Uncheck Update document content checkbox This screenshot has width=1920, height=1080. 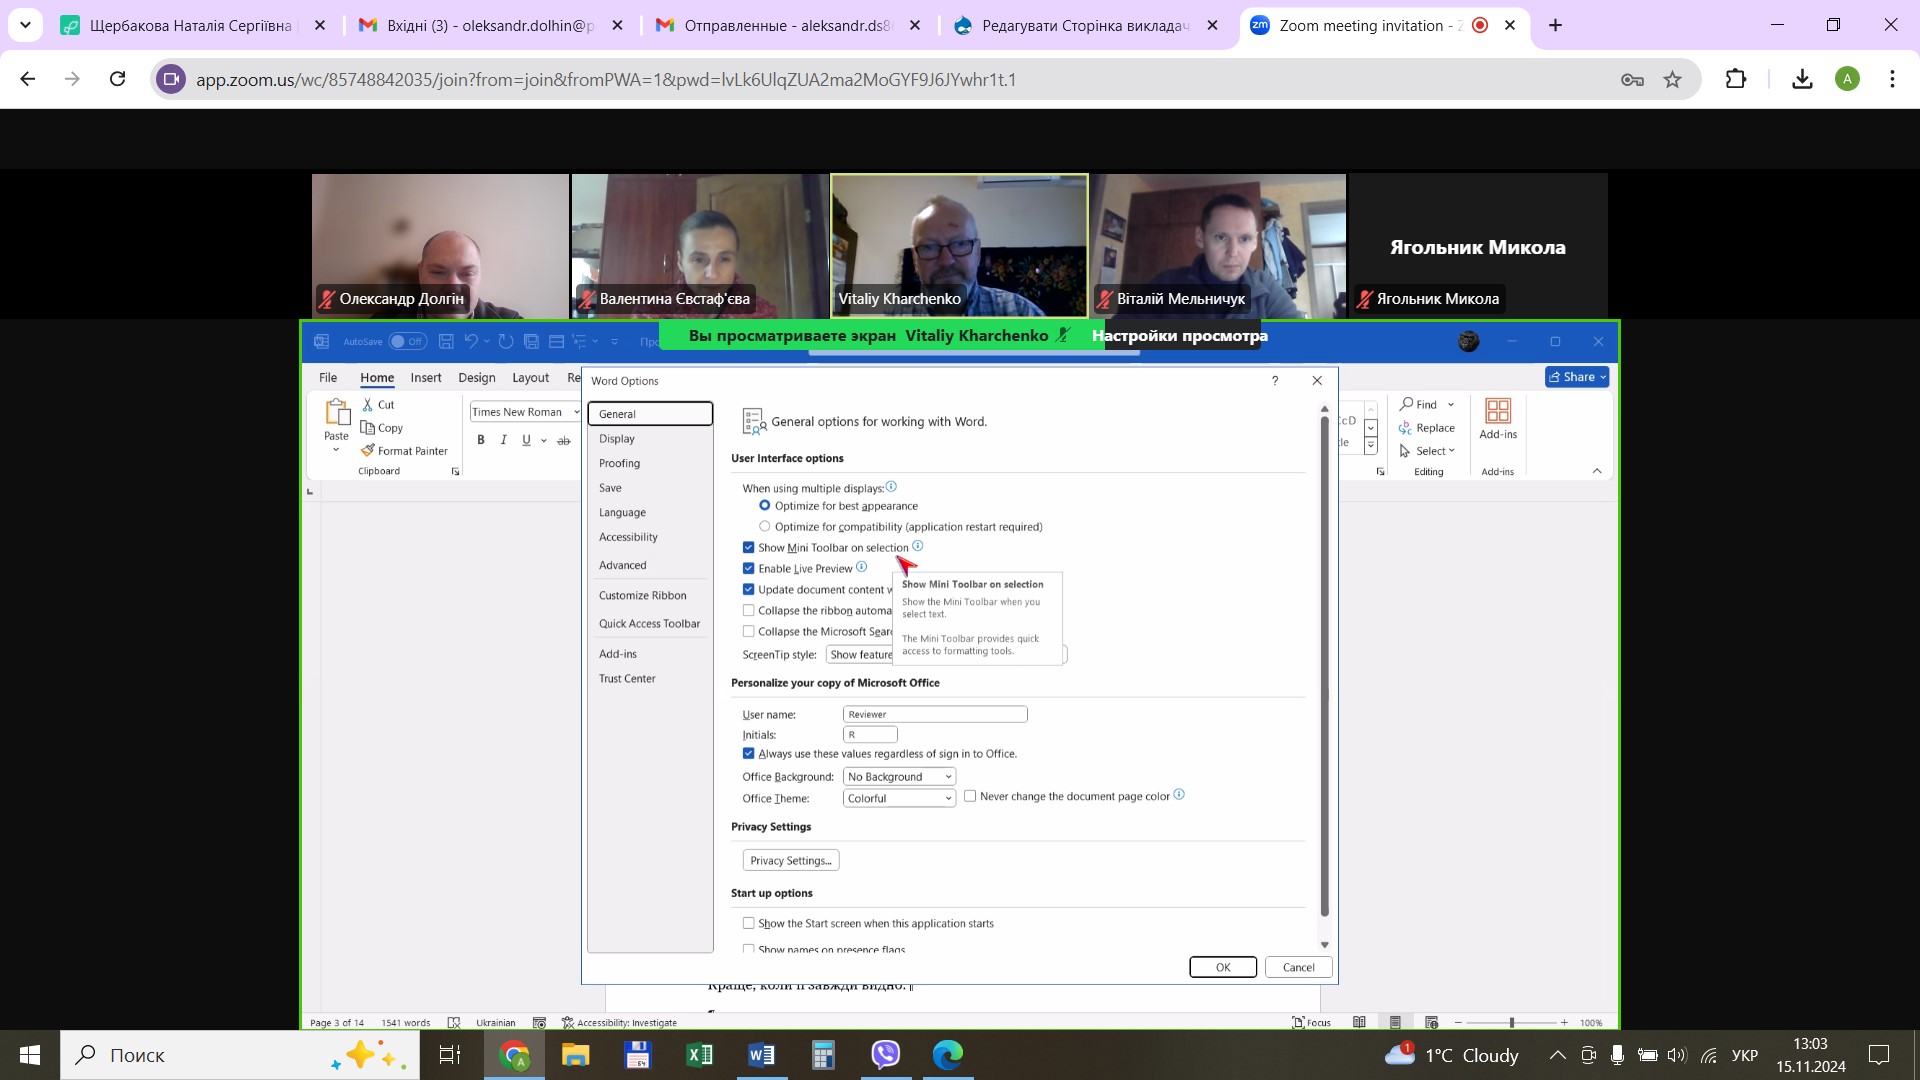(748, 589)
